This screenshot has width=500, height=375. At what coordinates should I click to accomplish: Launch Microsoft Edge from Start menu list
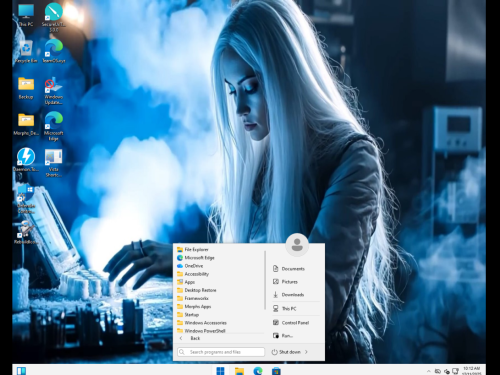point(199,258)
